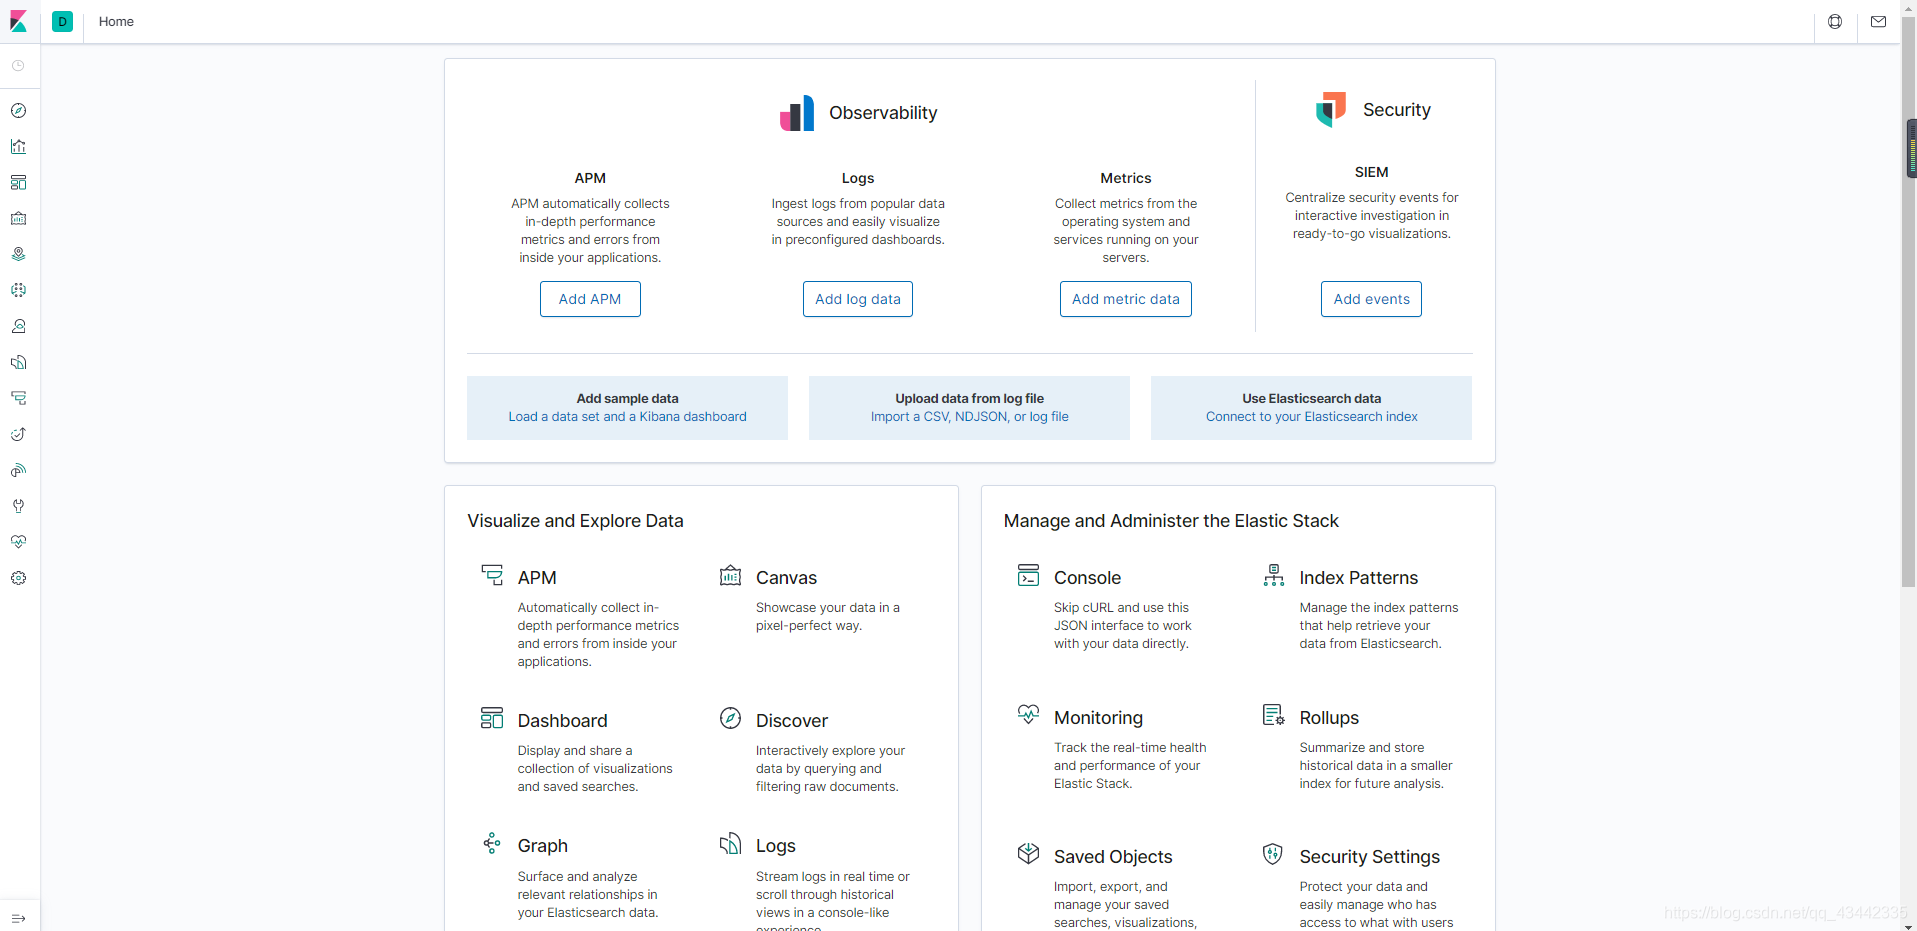The height and width of the screenshot is (931, 1917).
Task: Click the Dashboard feature icon
Action: point(492,718)
